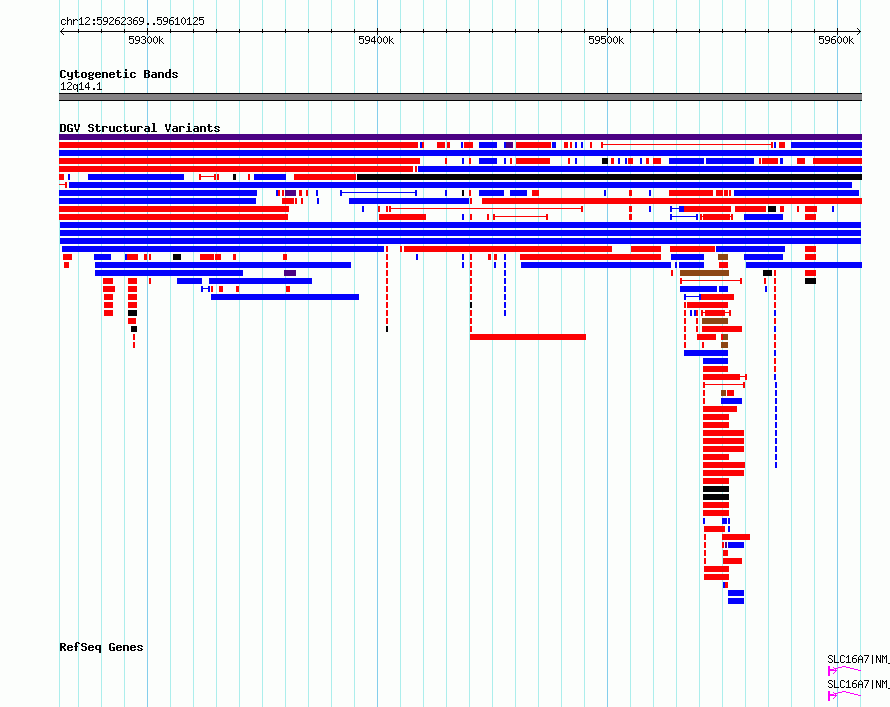Image resolution: width=890 pixels, height=707 pixels.
Task: Click the chr12:59262369..59610125 region label
Action: pyautogui.click(x=132, y=22)
